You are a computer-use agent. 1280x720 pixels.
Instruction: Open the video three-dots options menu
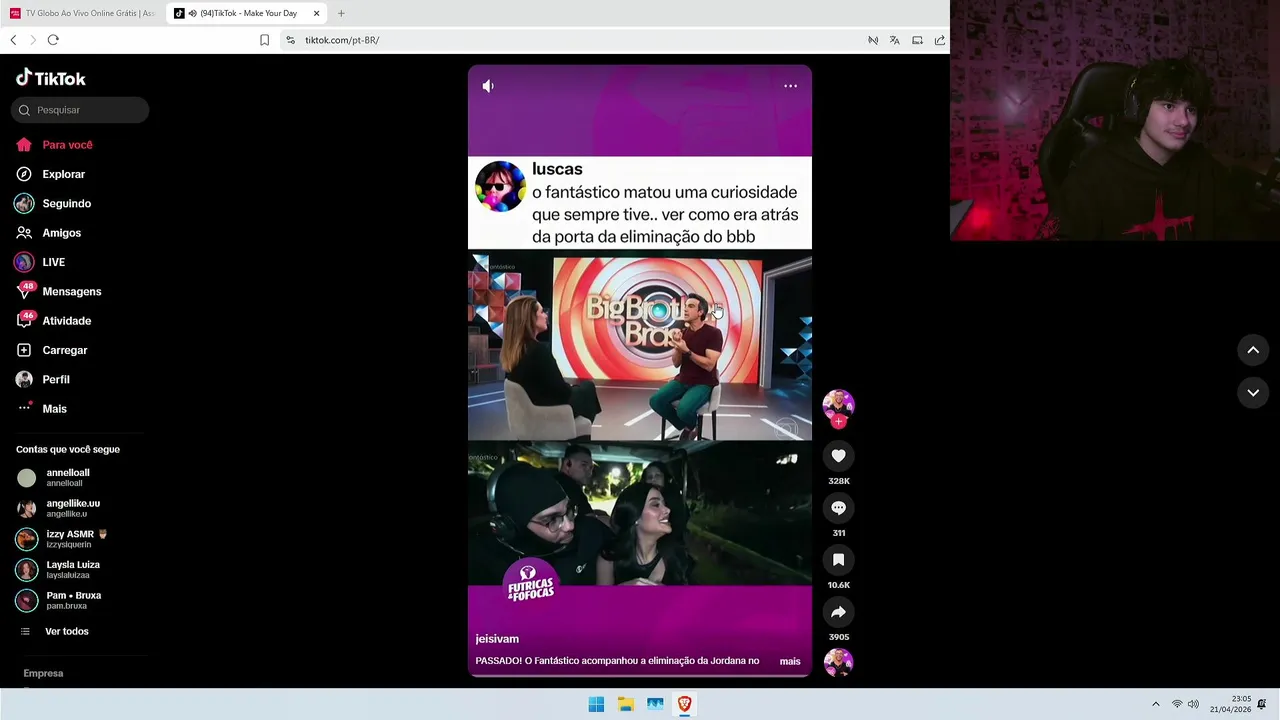pyautogui.click(x=790, y=86)
